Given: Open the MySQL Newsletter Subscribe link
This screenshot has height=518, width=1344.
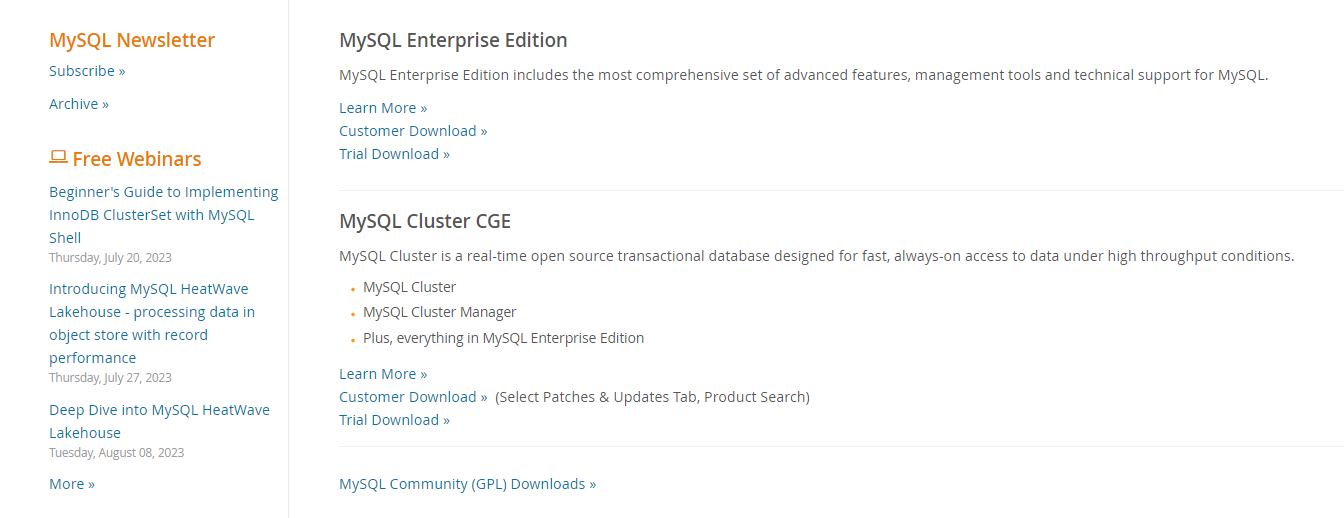Looking at the screenshot, I should 87,71.
